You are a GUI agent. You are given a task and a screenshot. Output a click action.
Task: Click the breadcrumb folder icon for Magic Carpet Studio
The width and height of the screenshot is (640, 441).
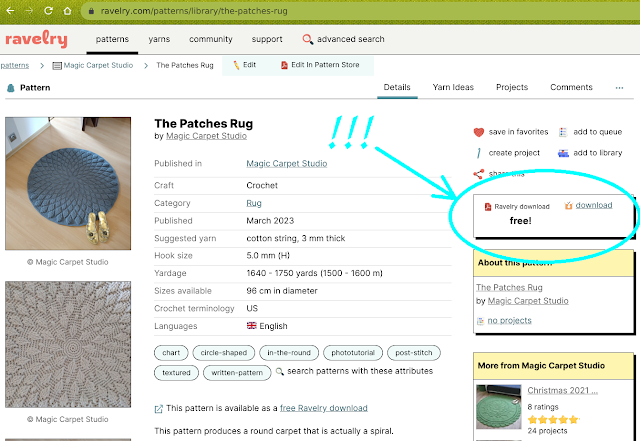point(57,66)
